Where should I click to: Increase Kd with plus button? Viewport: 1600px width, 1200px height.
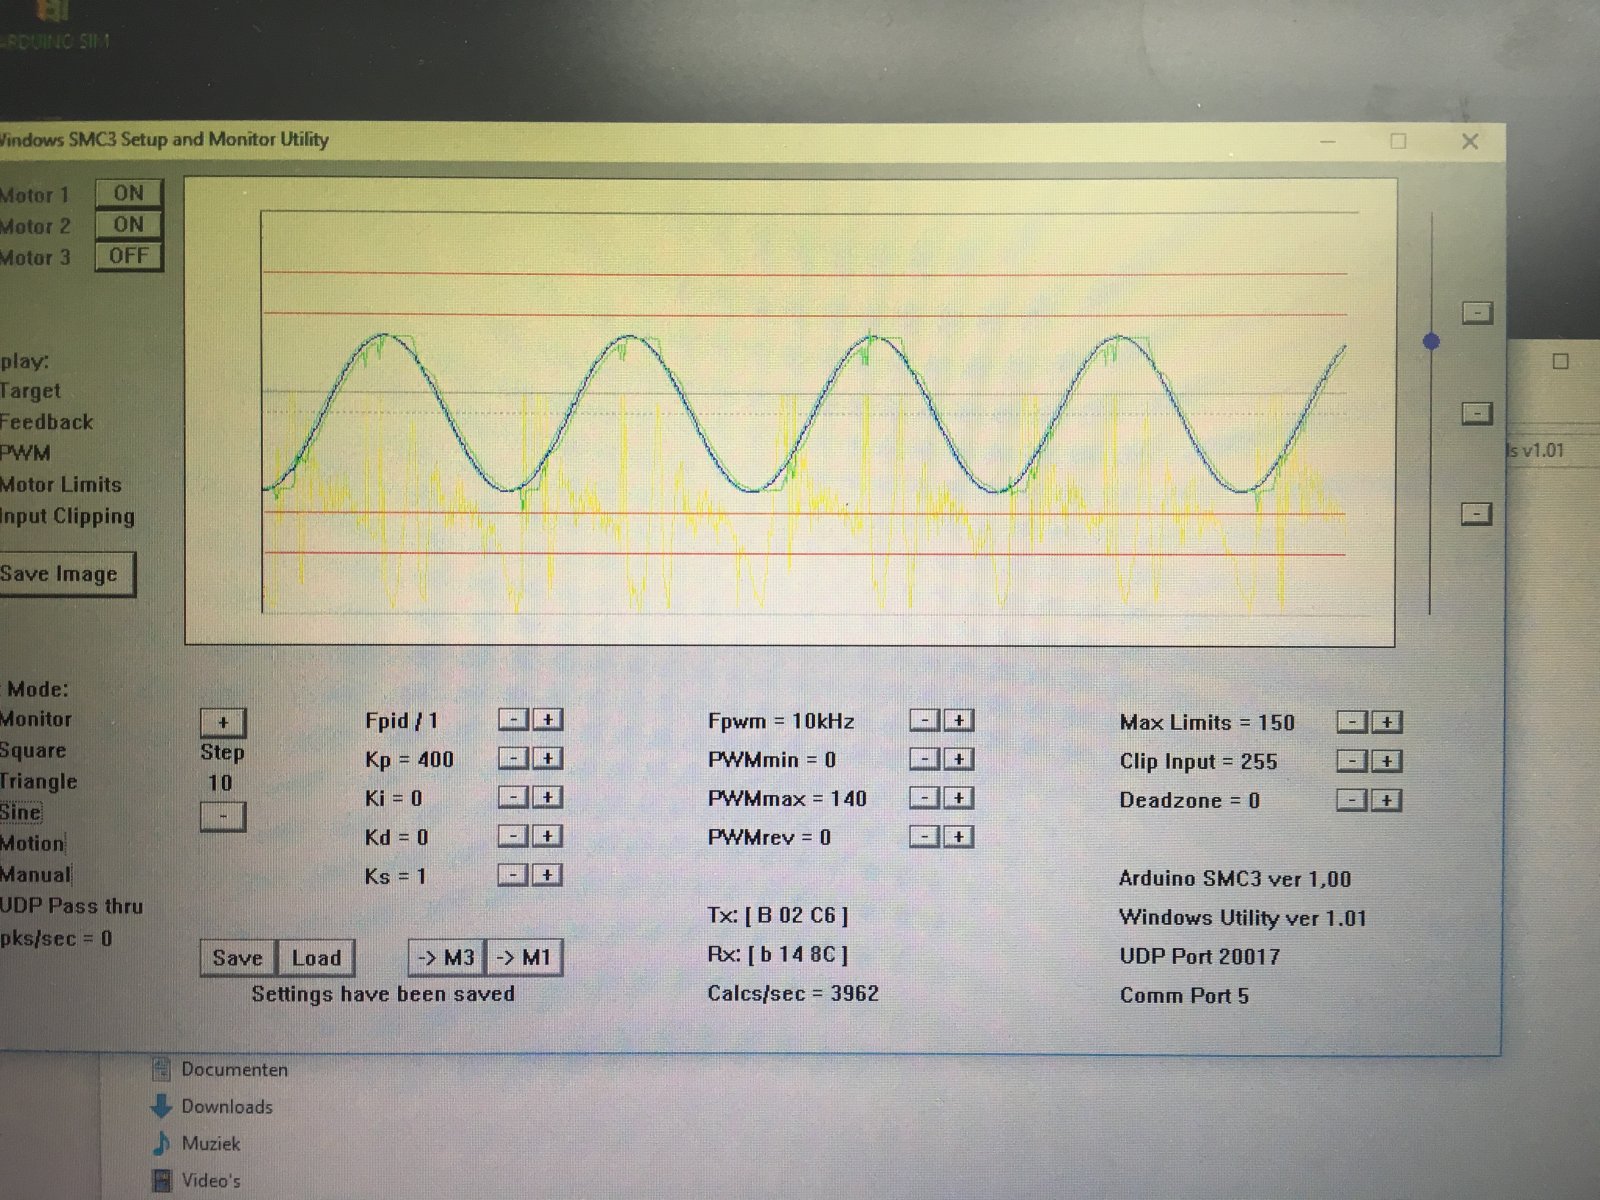(x=547, y=836)
